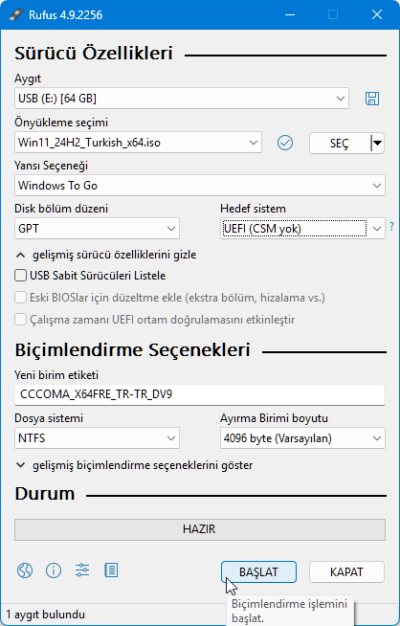Screen dimensions: 400x626
Task: Open the Aygıt USB (E:) dropdown
Action: pos(181,98)
